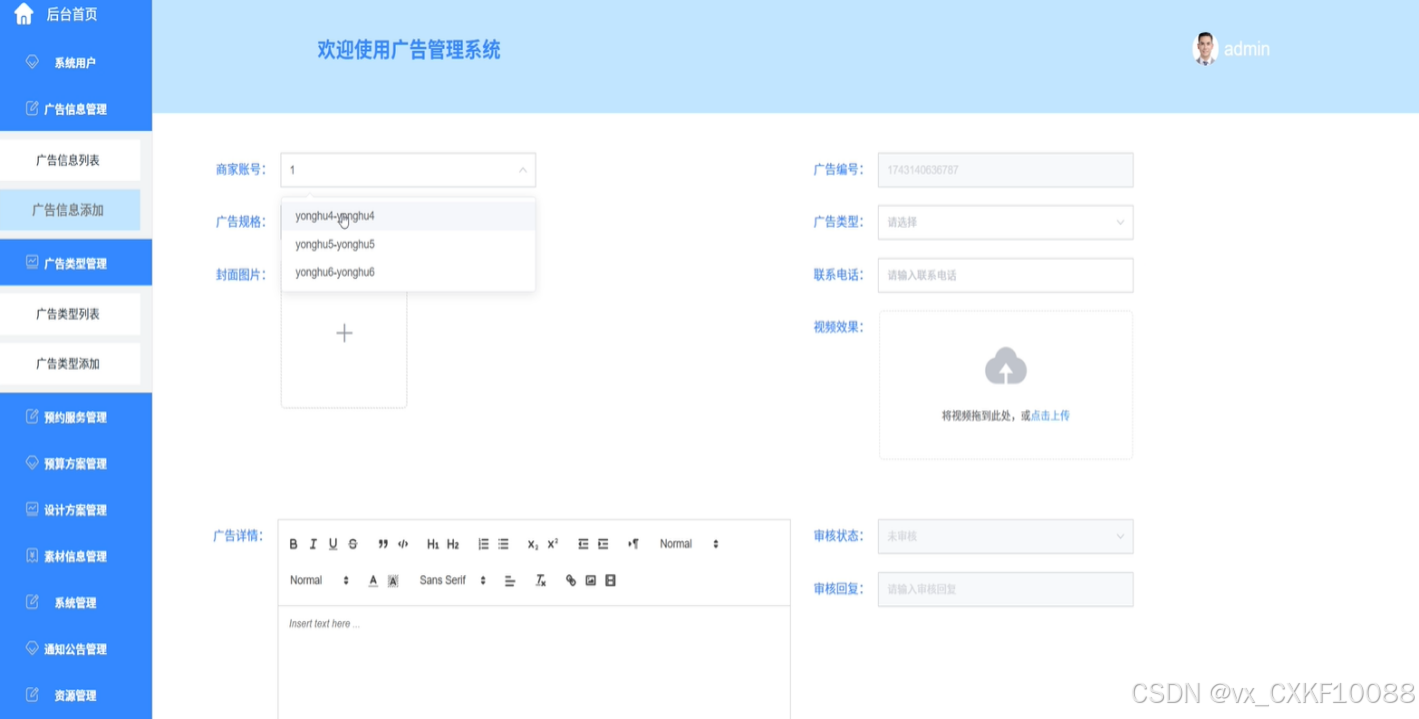
Task: Expand the 预约服务管理 sidebar menu
Action: 76,417
